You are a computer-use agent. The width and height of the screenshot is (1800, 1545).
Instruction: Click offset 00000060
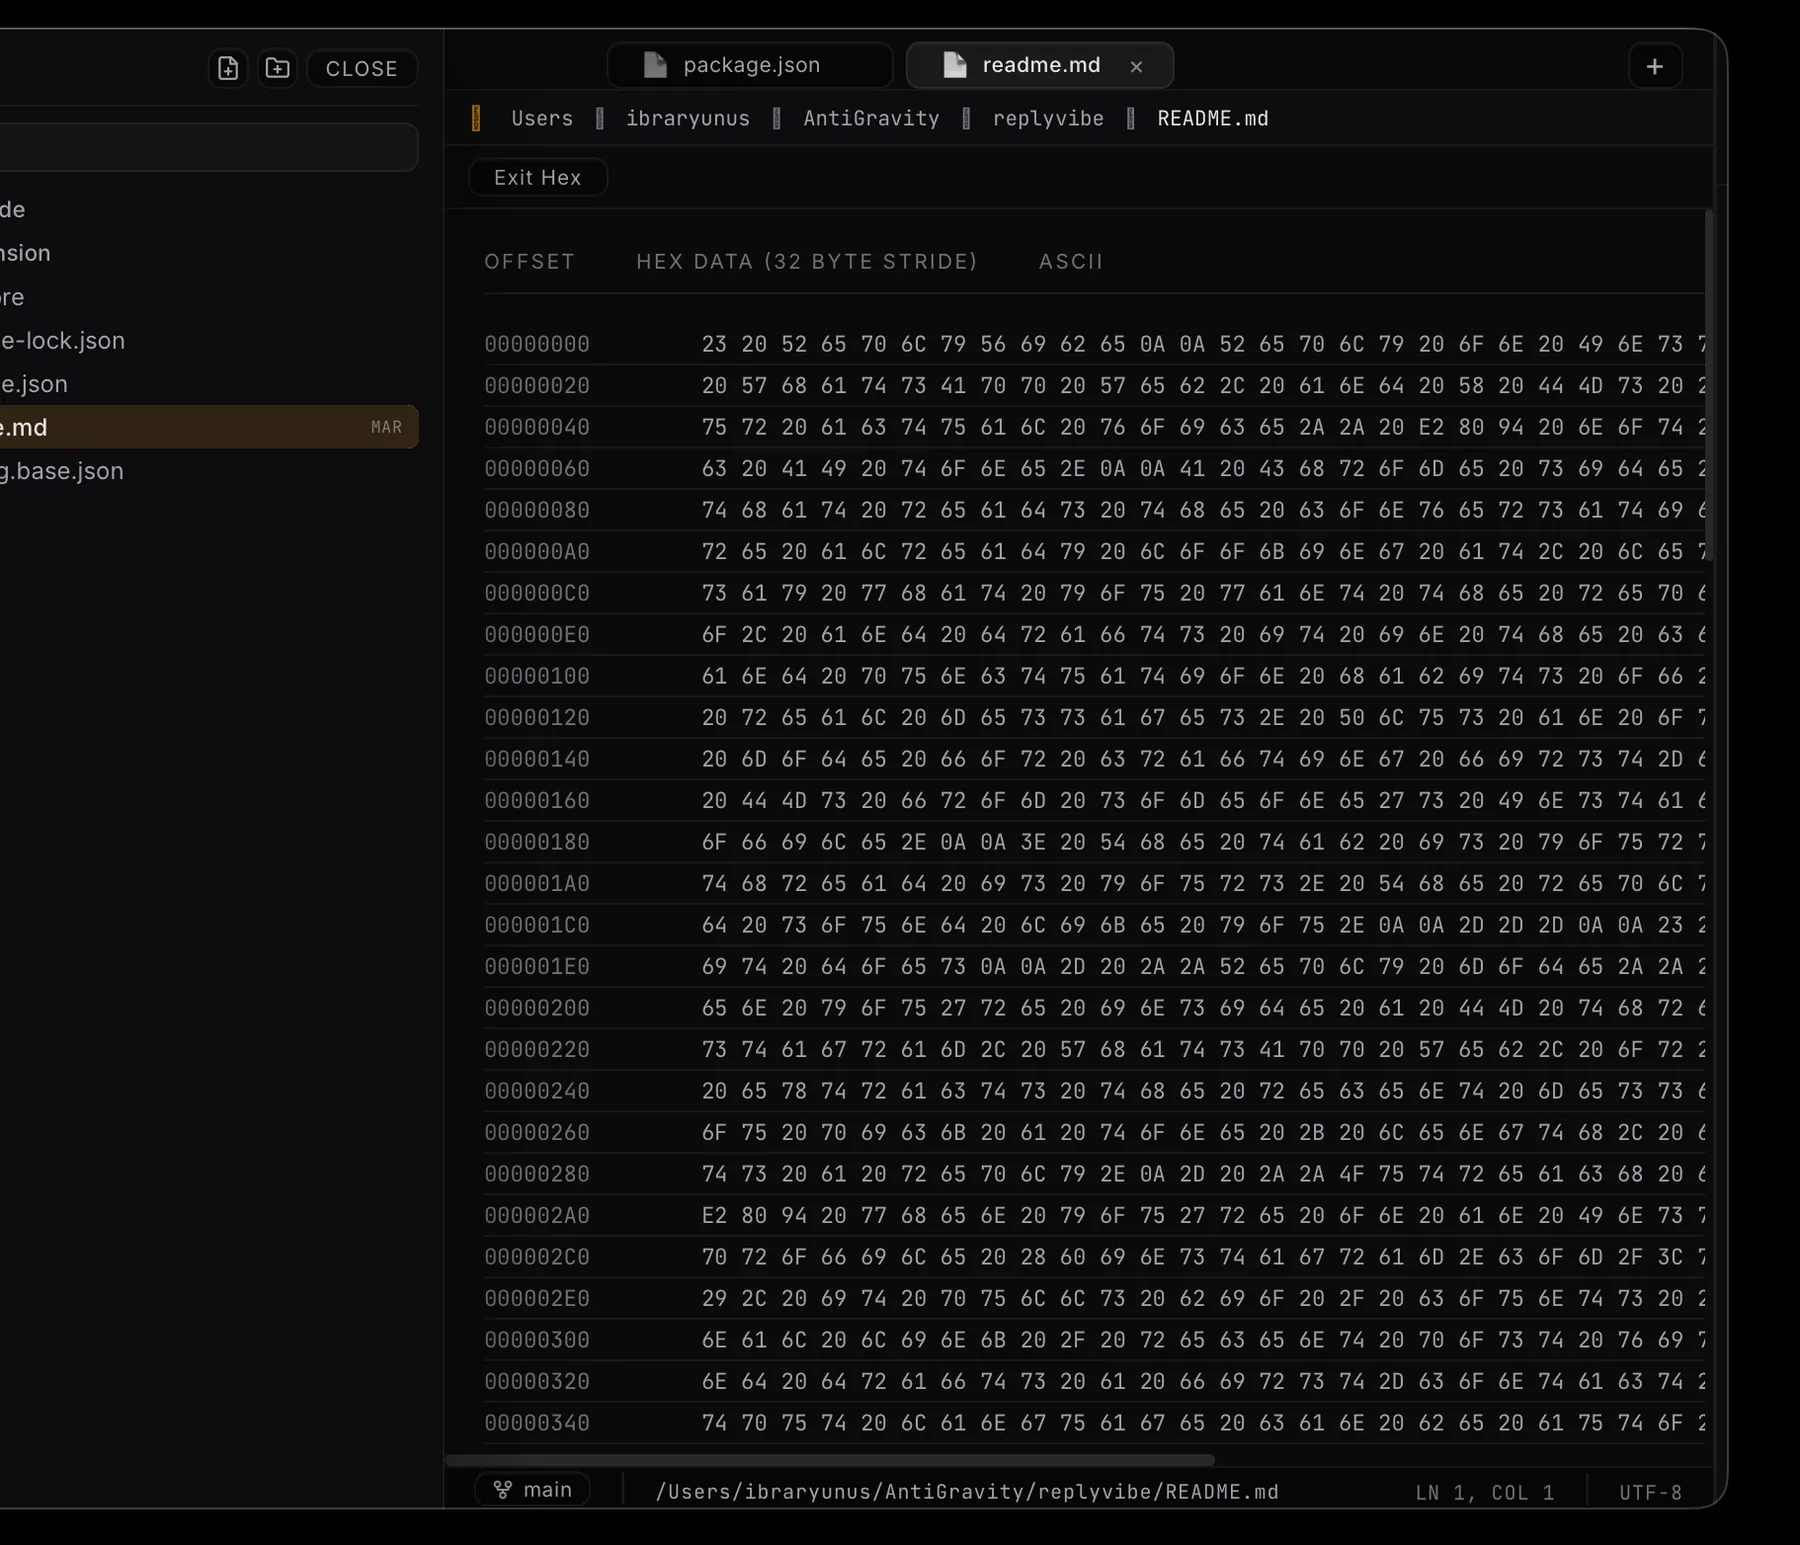tap(537, 468)
